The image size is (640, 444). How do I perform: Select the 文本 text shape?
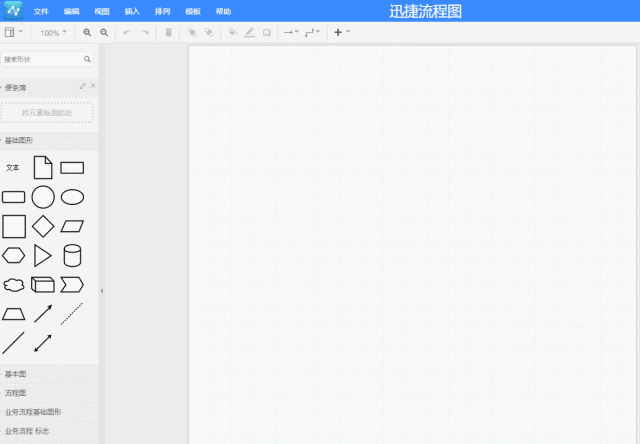click(13, 168)
